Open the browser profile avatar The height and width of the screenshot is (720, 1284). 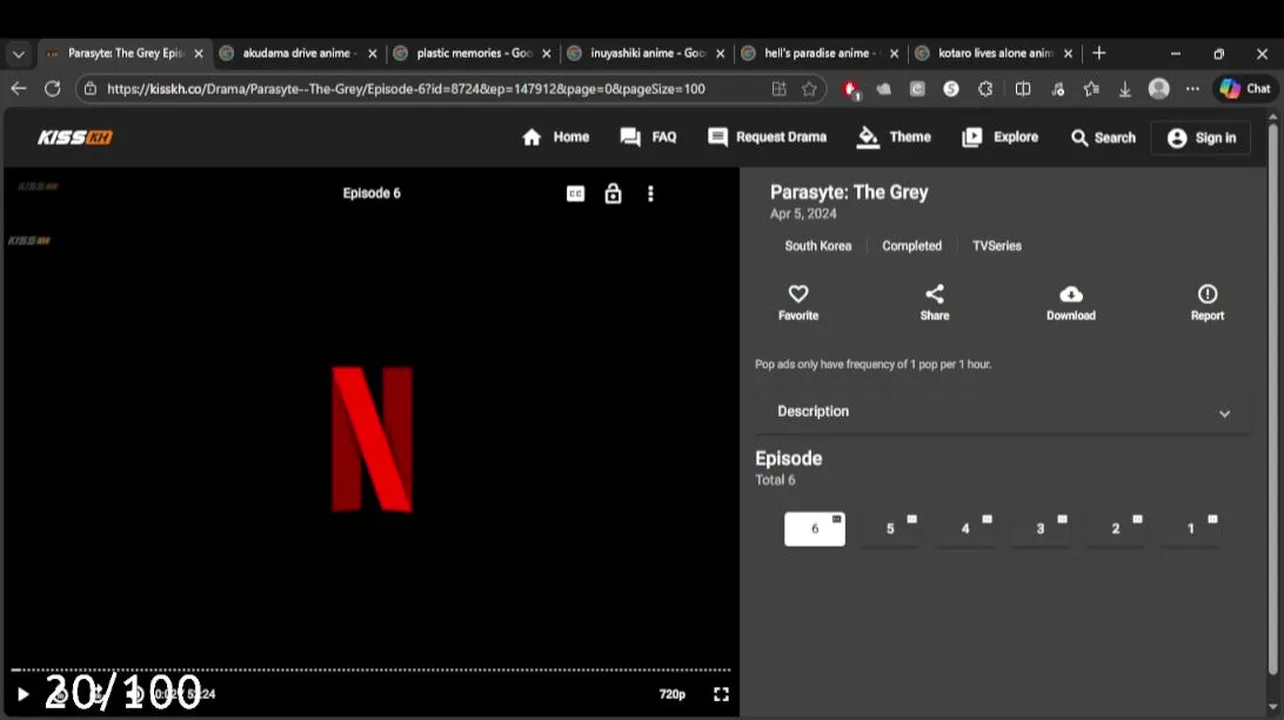pyautogui.click(x=1159, y=89)
